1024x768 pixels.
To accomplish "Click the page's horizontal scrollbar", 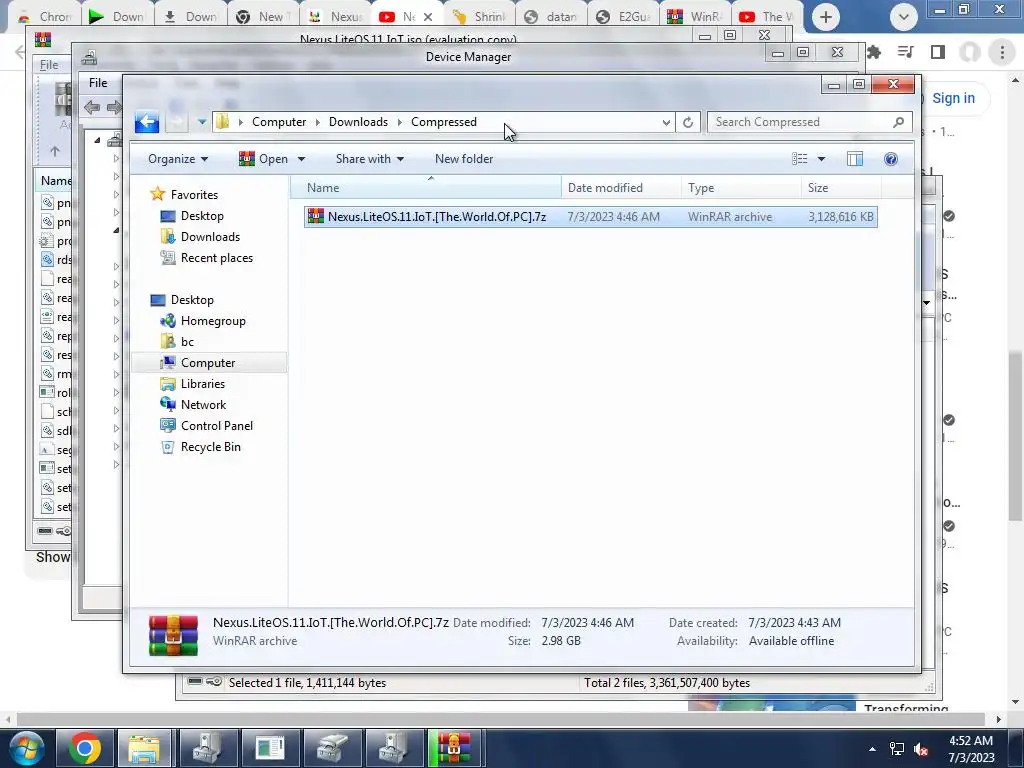I will 500,719.
